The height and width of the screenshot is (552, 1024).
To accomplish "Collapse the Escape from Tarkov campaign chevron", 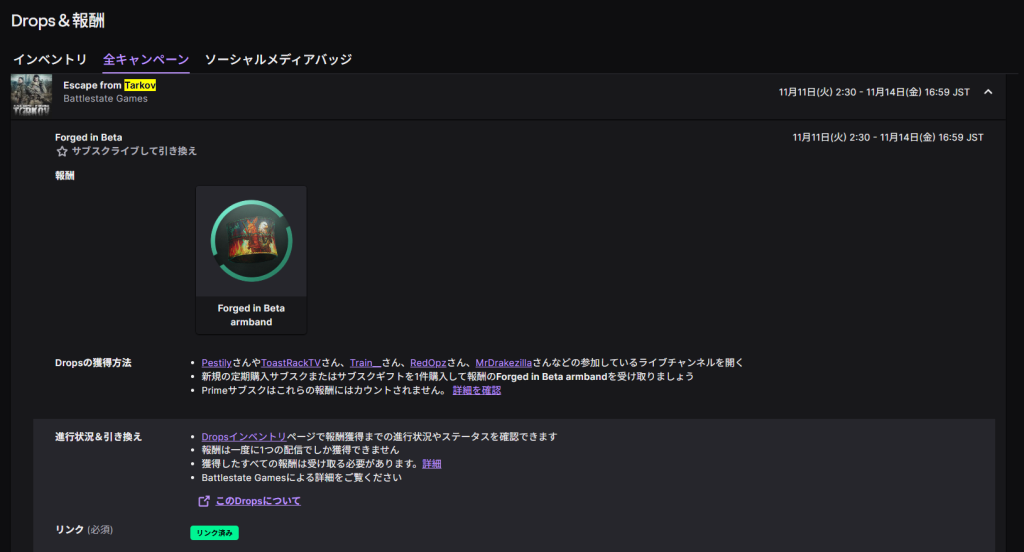I will (x=988, y=92).
